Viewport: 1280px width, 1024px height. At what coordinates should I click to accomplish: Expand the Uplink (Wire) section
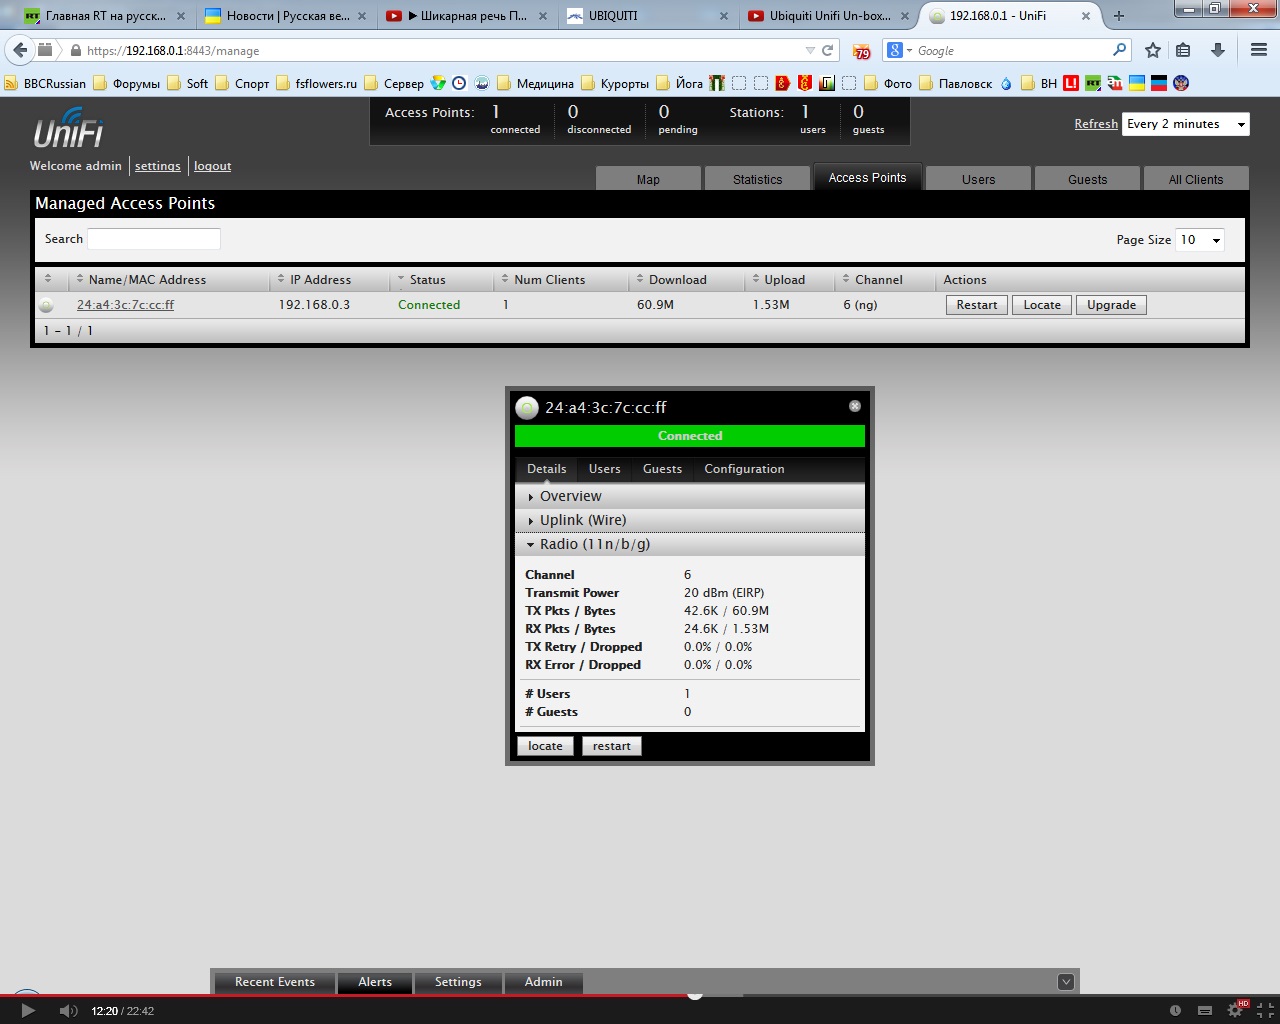(582, 520)
